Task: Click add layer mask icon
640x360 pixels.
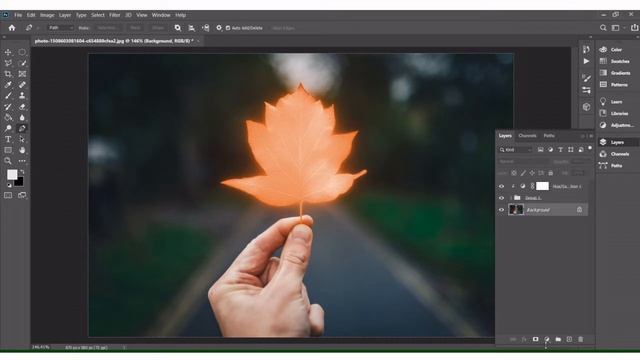Action: (x=536, y=339)
